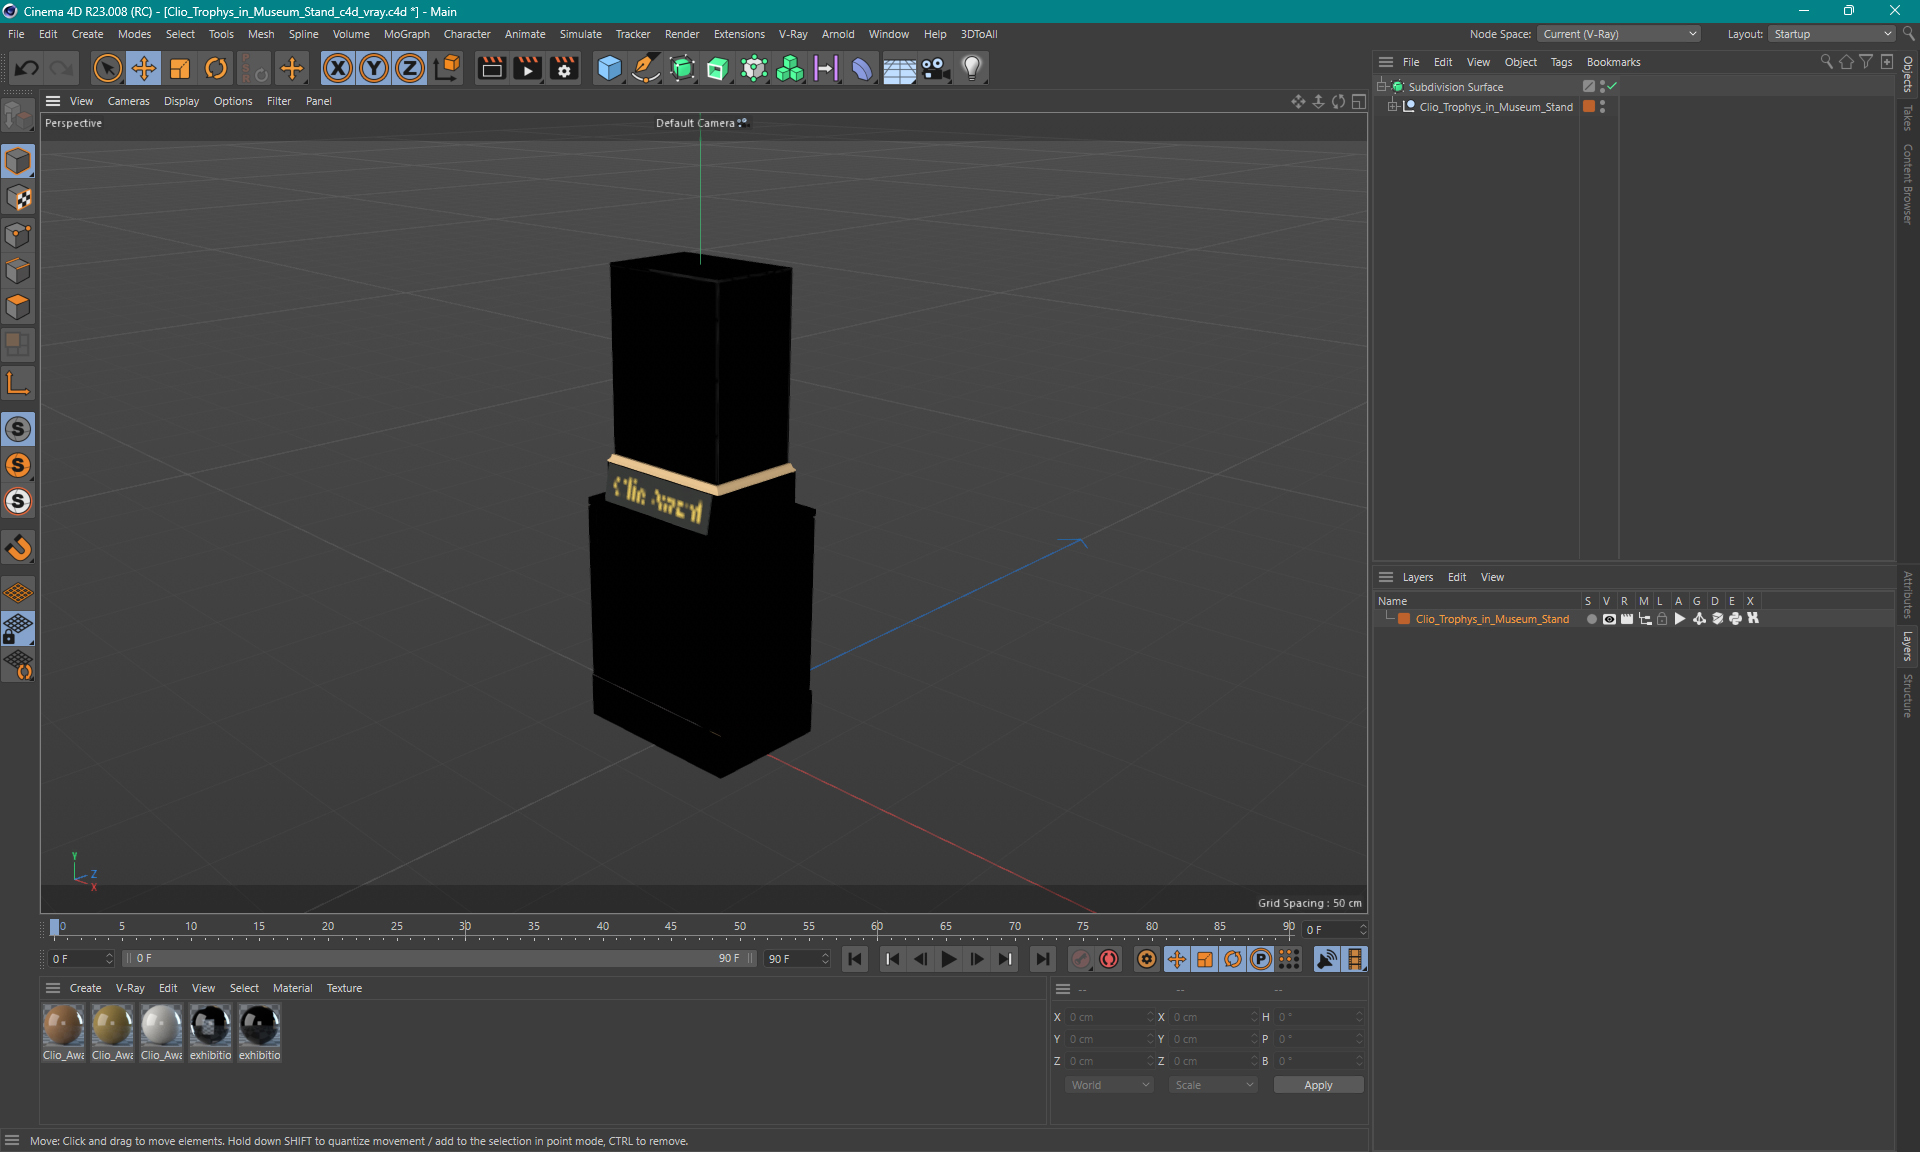Click the Enable Snap S icon

(x=18, y=429)
